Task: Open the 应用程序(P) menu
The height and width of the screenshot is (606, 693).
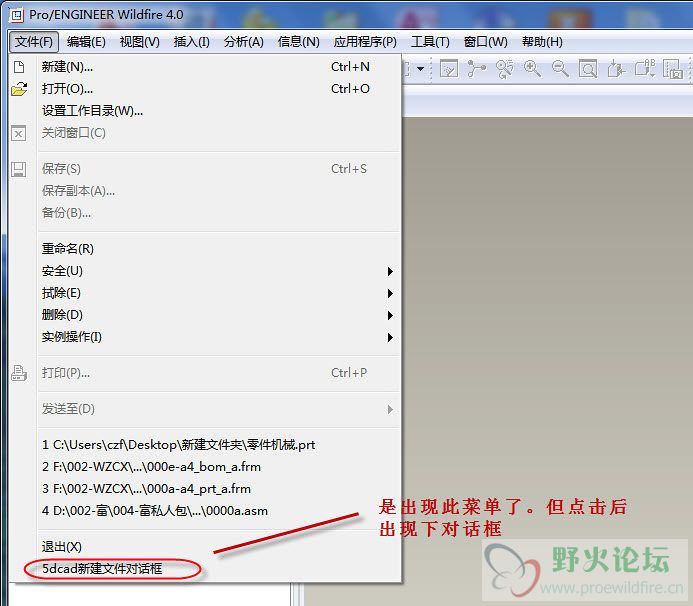Action: 365,42
